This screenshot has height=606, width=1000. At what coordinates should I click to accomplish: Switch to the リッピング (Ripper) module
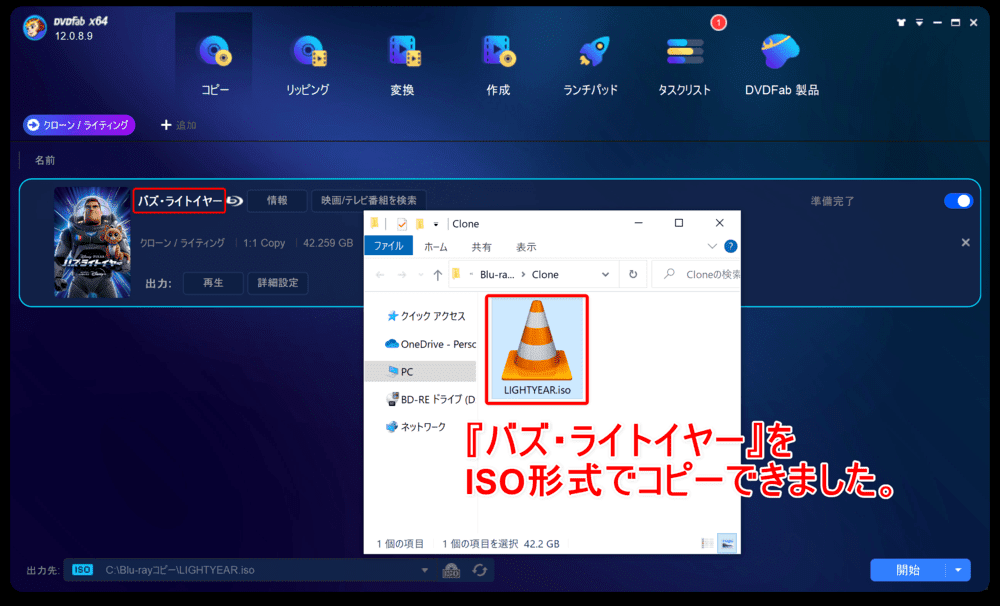[x=307, y=62]
